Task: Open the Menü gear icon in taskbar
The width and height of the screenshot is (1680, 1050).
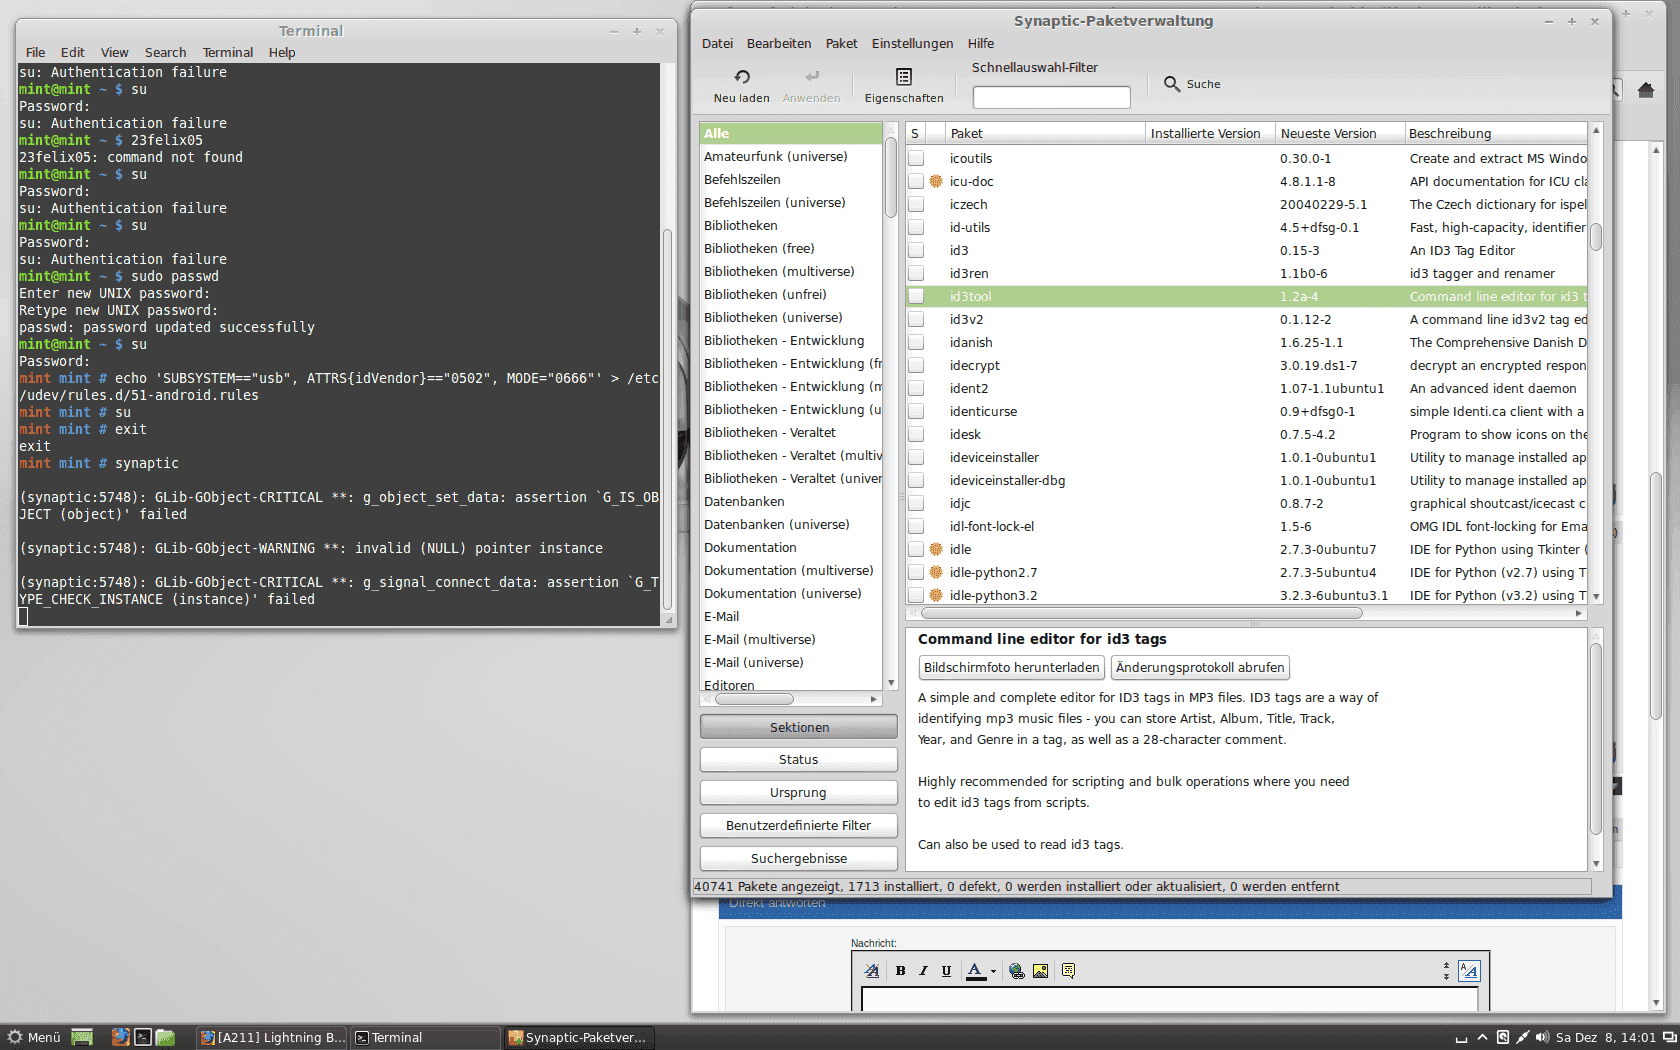Action: (x=15, y=1037)
